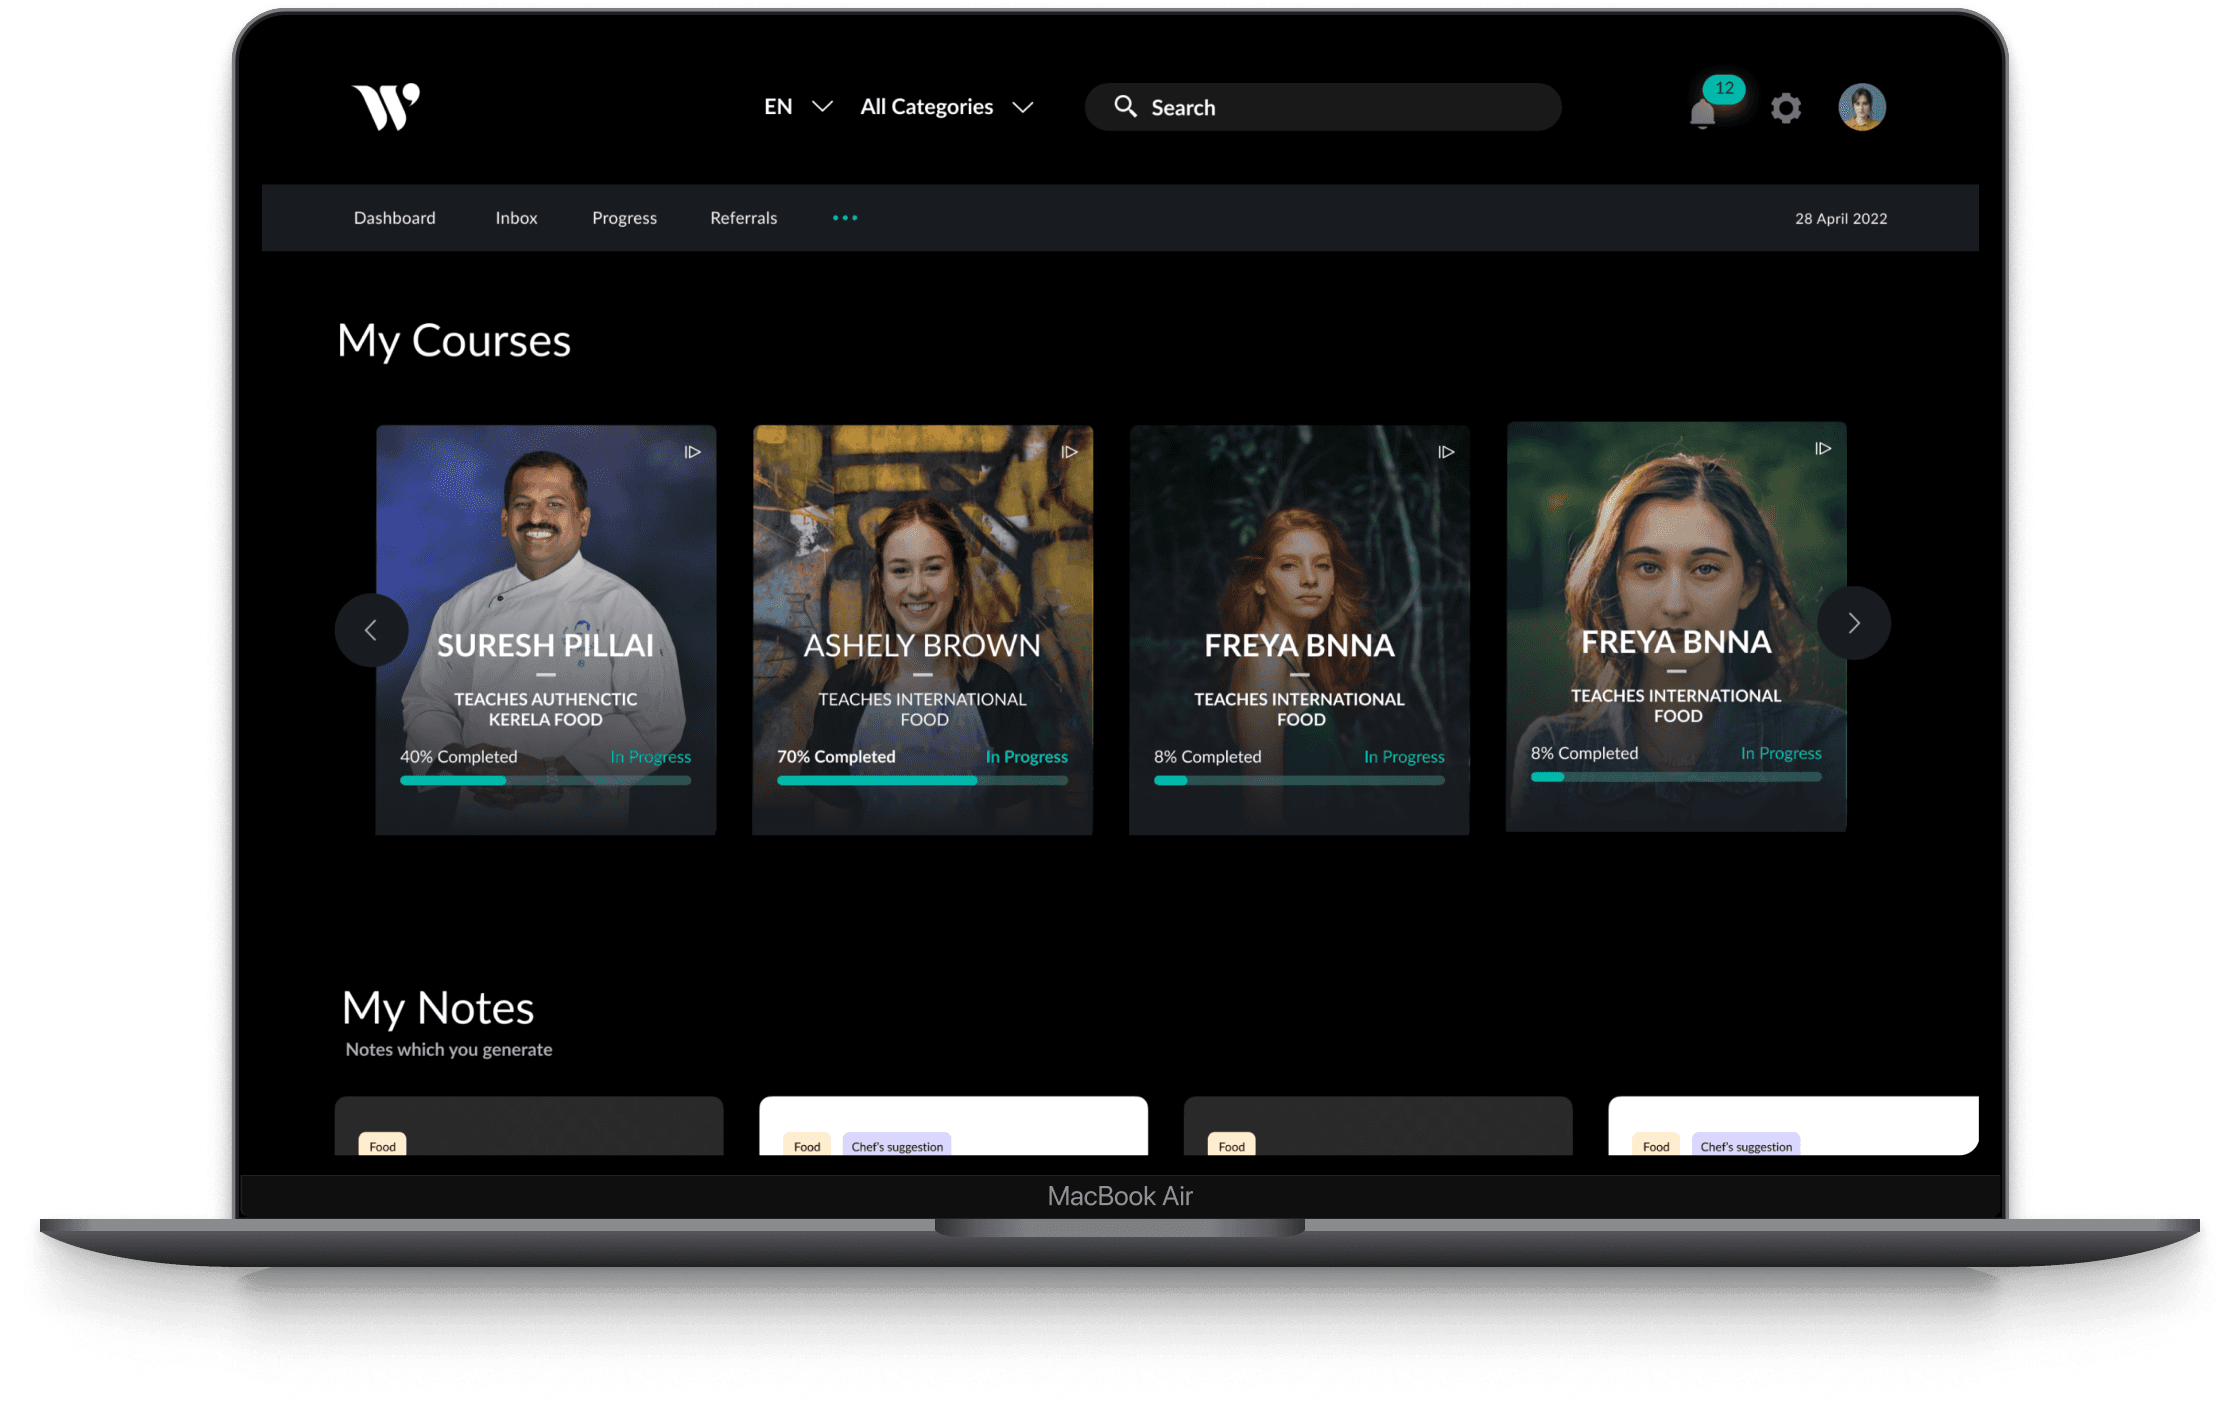Select Chef's suggestion tag on second note
2240x1426 pixels.
(897, 1146)
